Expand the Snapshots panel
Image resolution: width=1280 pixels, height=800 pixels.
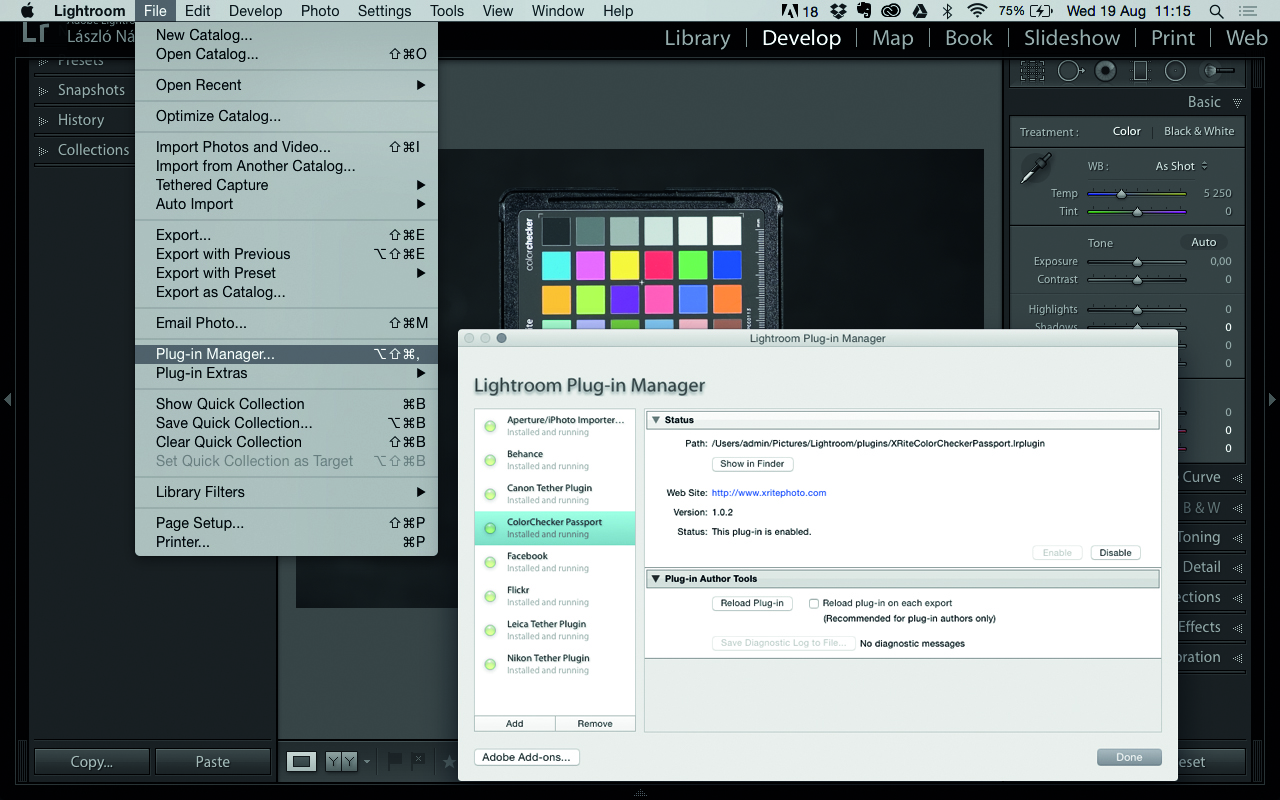pyautogui.click(x=43, y=91)
